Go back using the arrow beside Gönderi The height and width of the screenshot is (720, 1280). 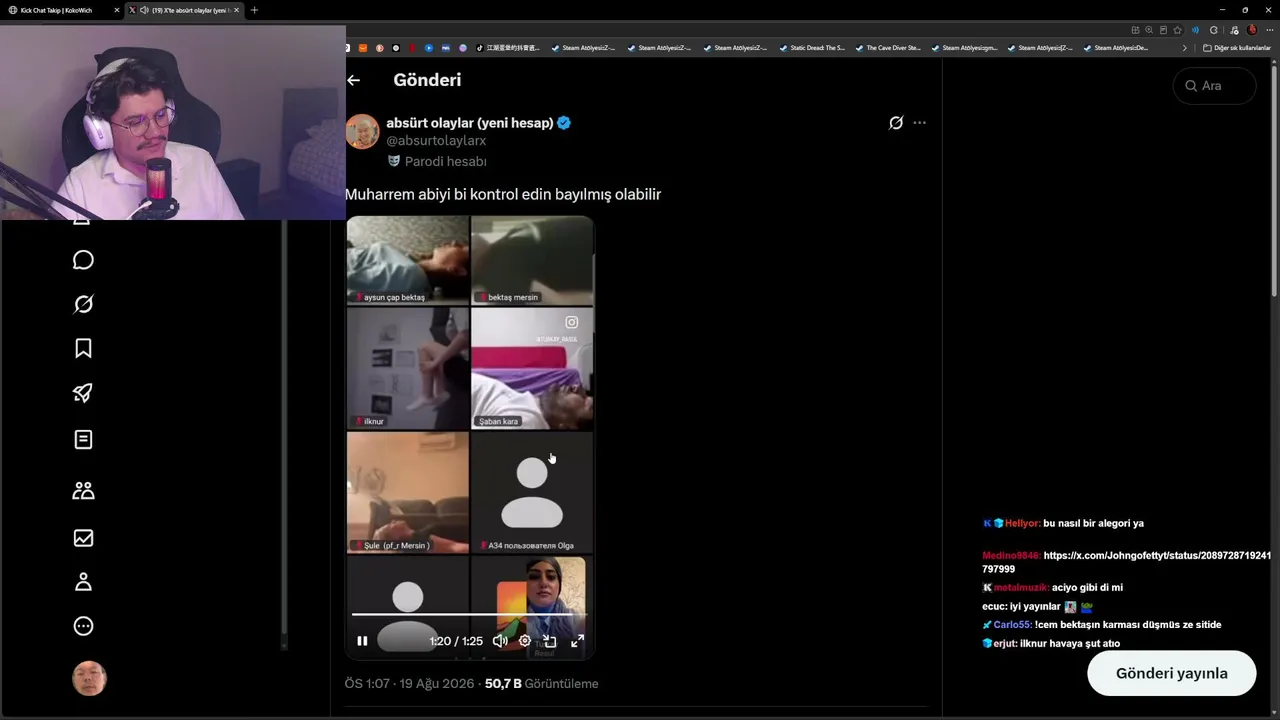(x=353, y=80)
